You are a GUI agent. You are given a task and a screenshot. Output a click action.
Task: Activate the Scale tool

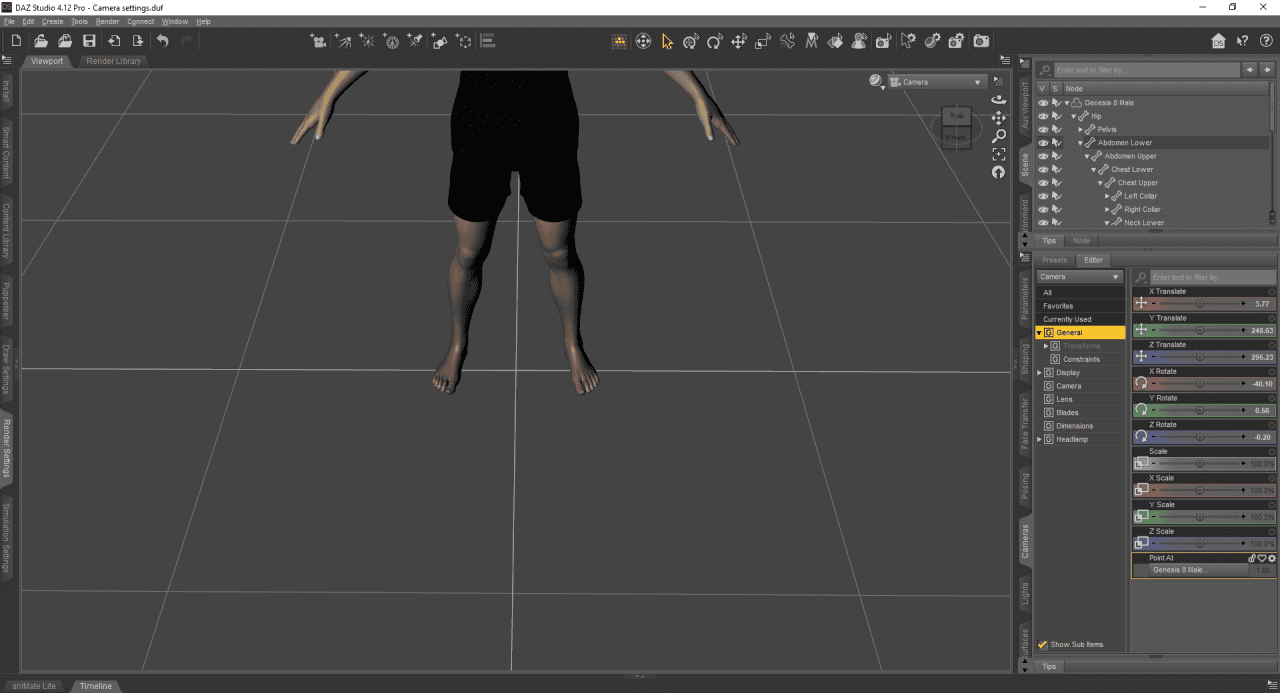[x=762, y=41]
